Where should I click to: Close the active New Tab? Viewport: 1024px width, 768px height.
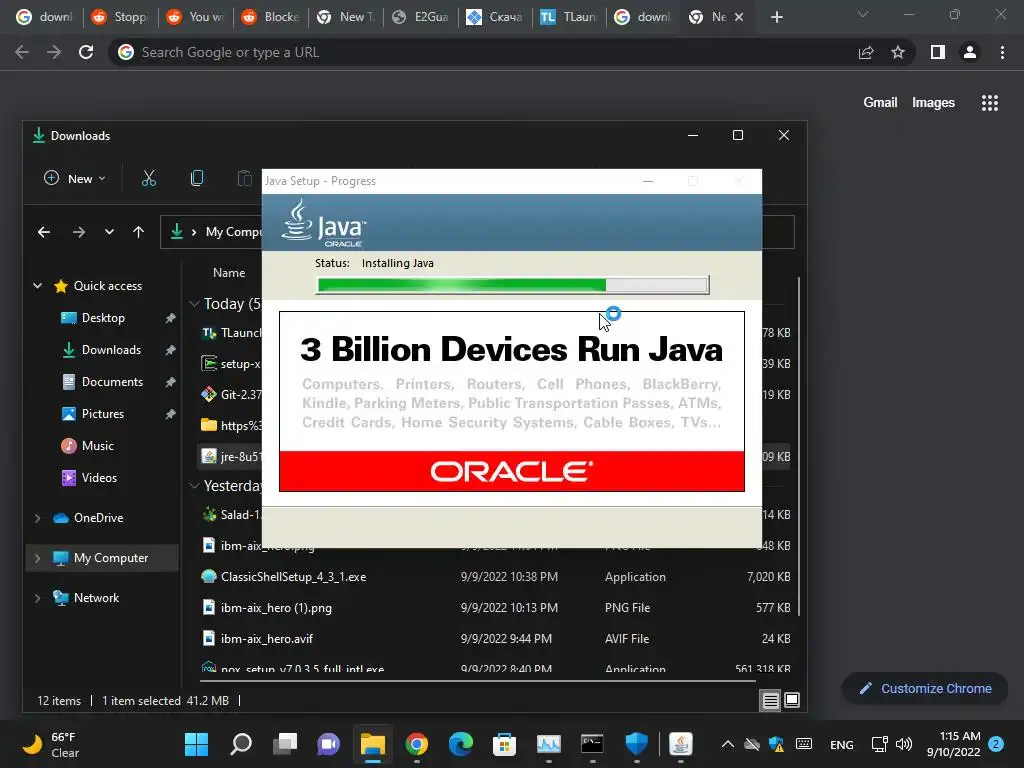(739, 17)
